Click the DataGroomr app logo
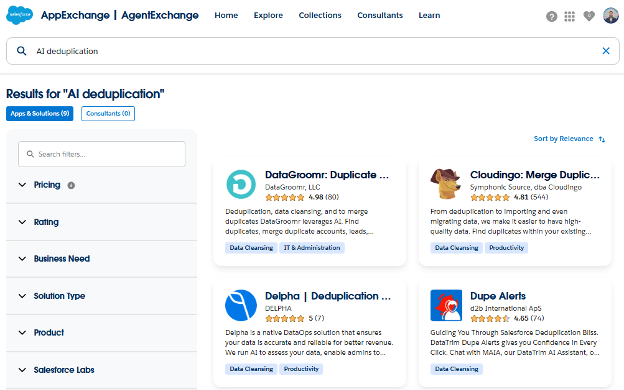This screenshot has width=624, height=390. 241,184
